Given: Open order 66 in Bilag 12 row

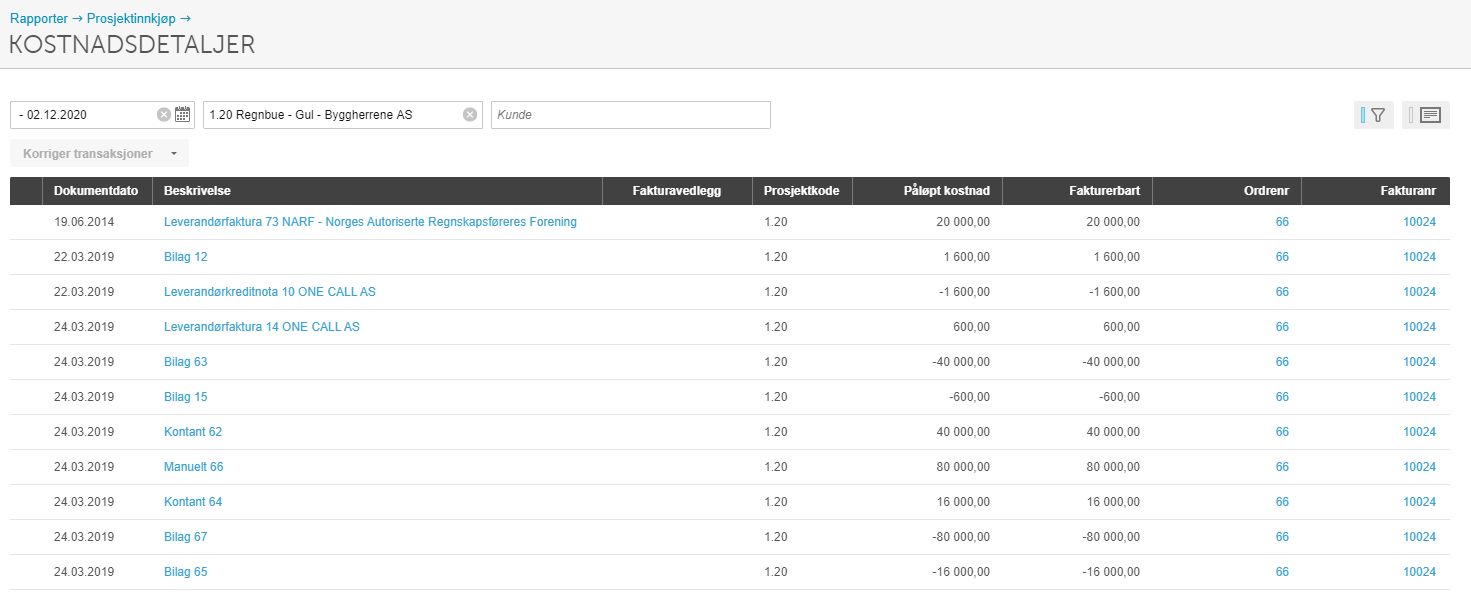Looking at the screenshot, I should (1282, 257).
